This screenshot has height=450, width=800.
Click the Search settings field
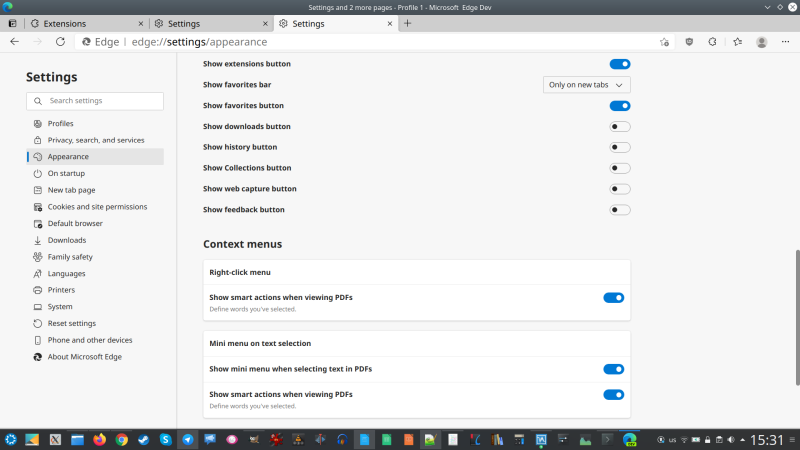click(95, 101)
